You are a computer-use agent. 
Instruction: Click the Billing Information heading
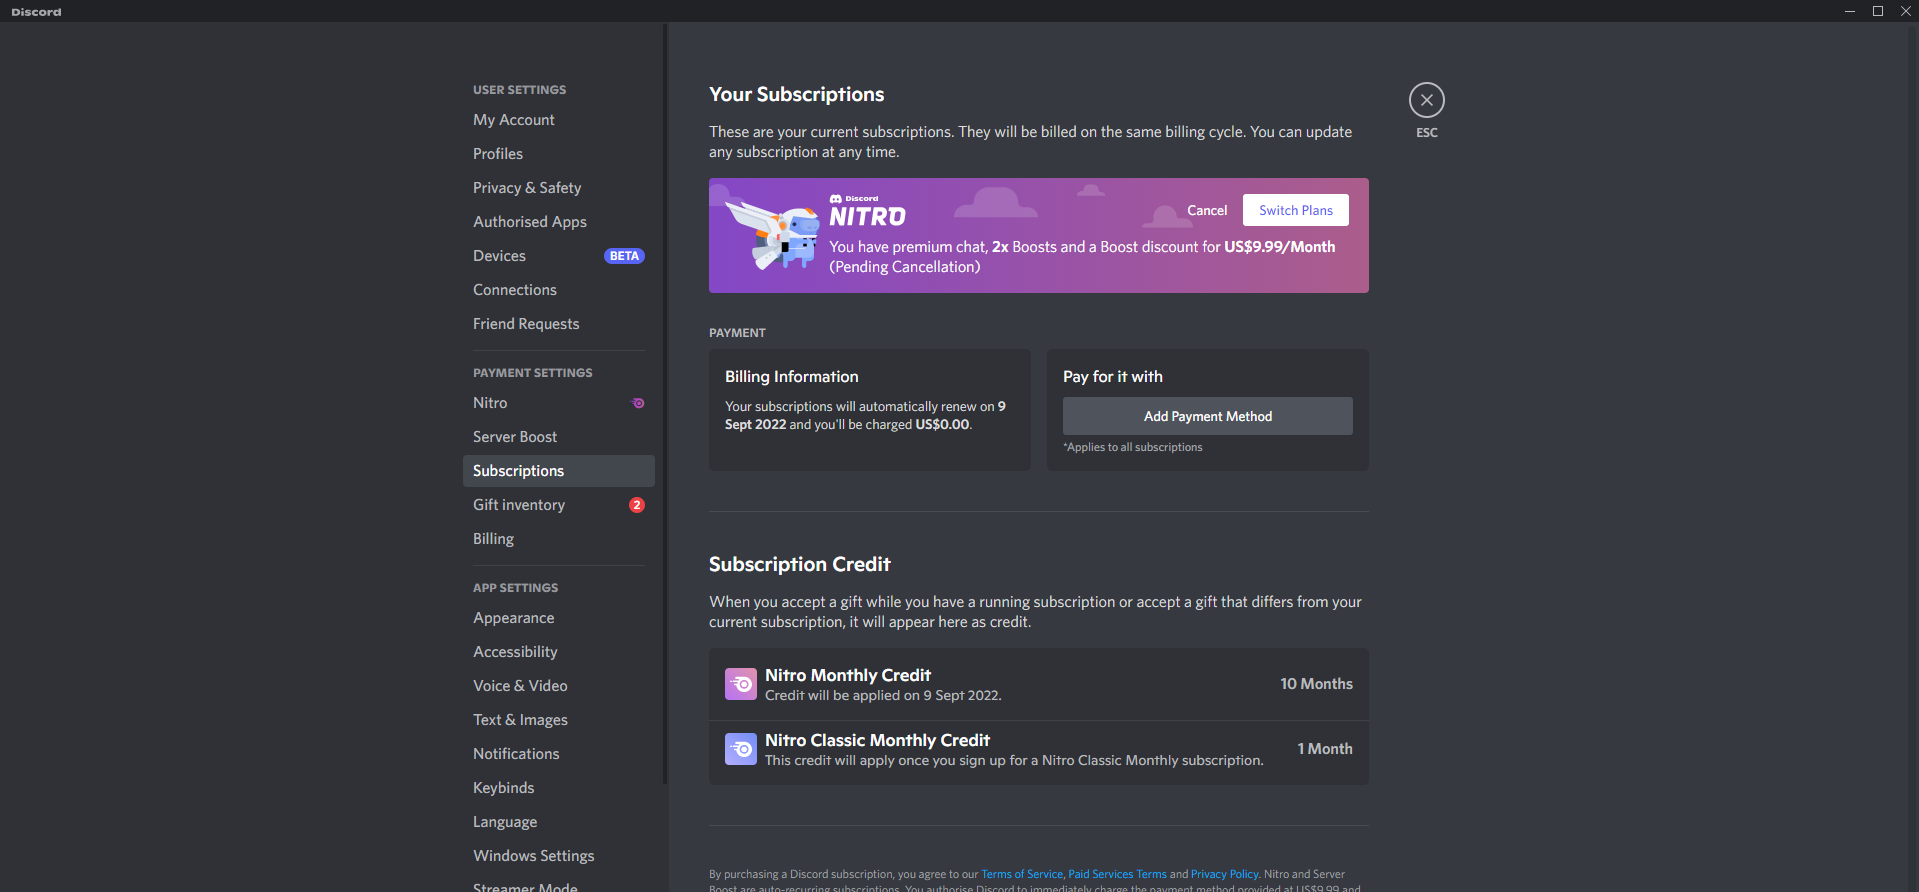tap(791, 377)
